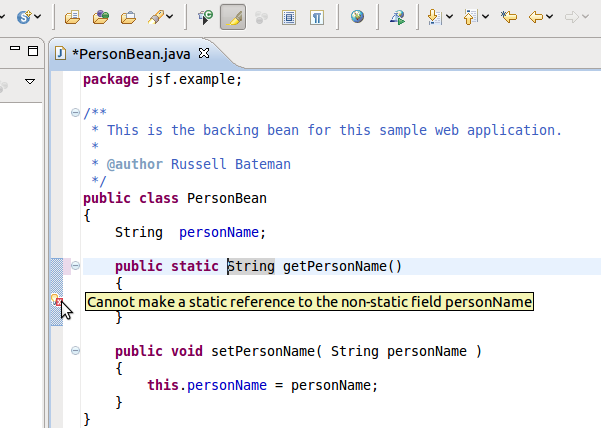
Task: Click the '@author' Javadoc tag
Action: (x=135, y=164)
